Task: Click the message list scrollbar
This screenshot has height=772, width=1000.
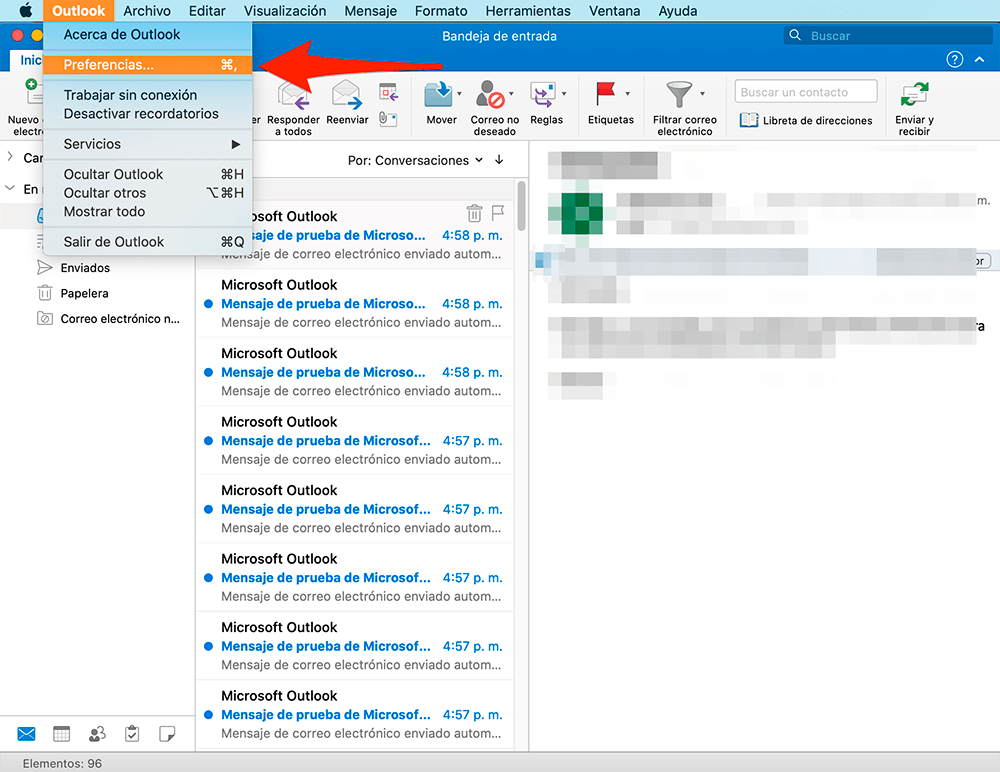Action: click(x=522, y=206)
